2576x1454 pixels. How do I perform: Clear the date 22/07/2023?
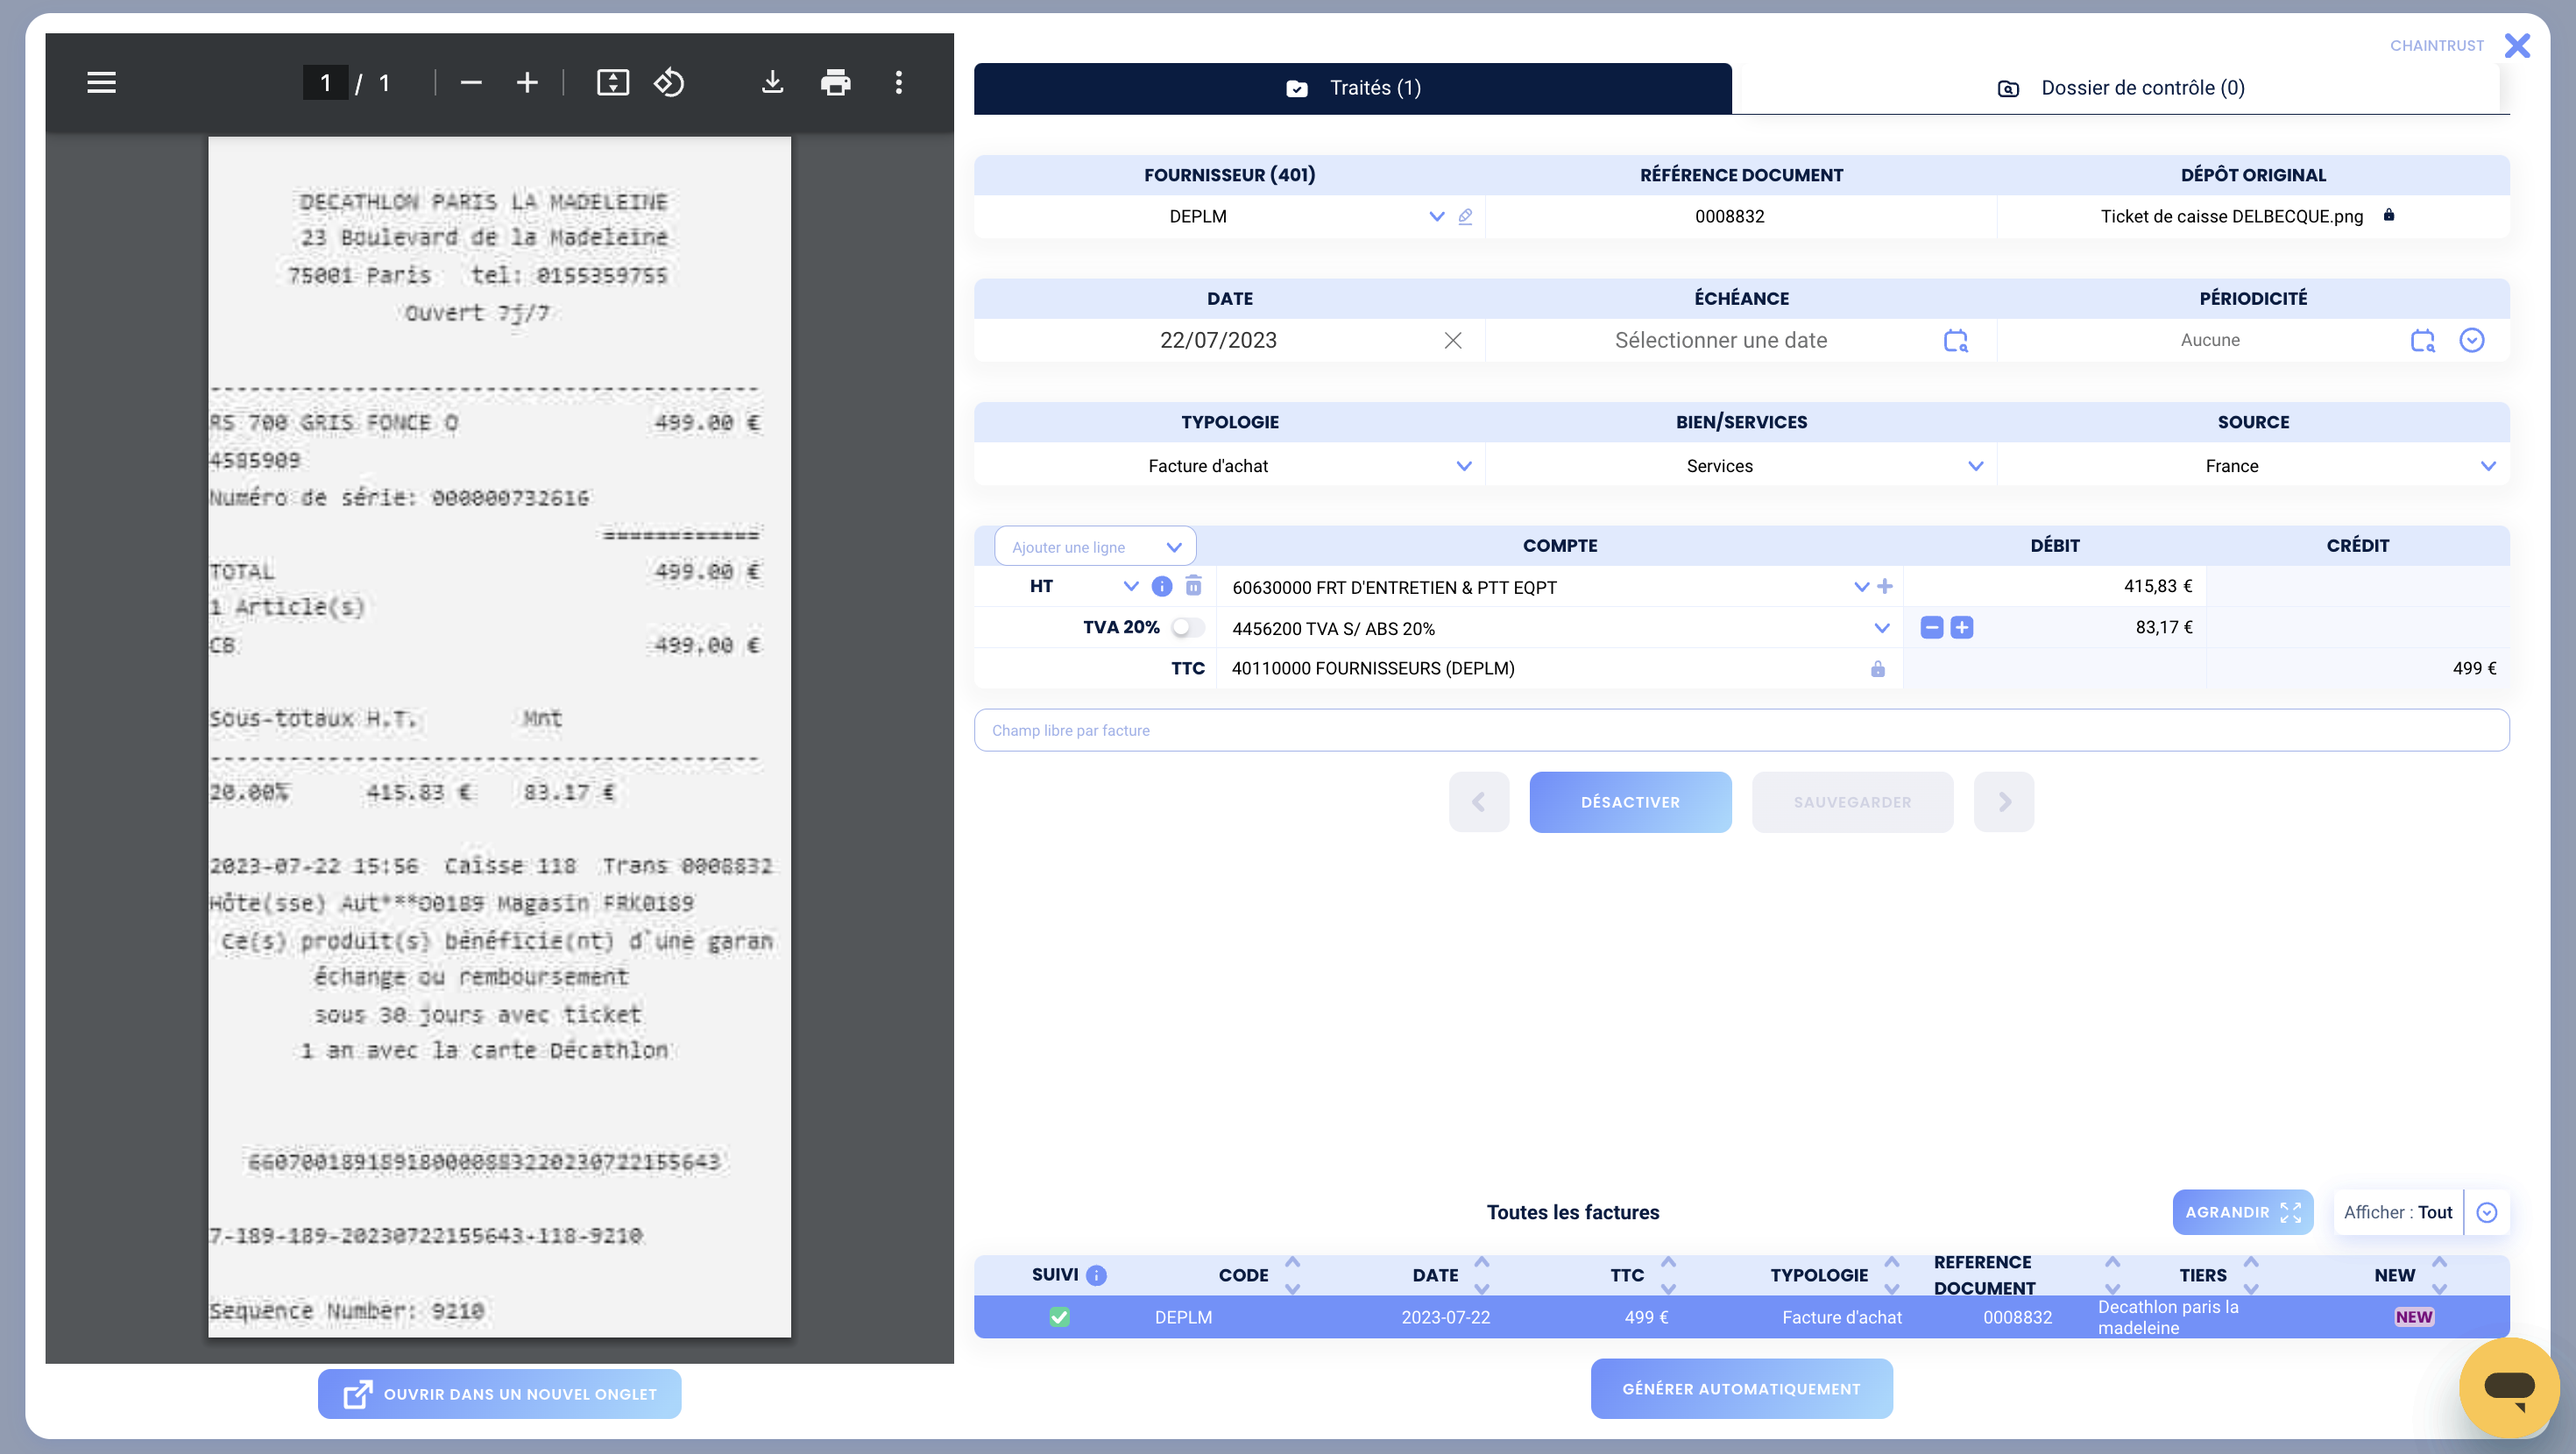pyautogui.click(x=1453, y=340)
